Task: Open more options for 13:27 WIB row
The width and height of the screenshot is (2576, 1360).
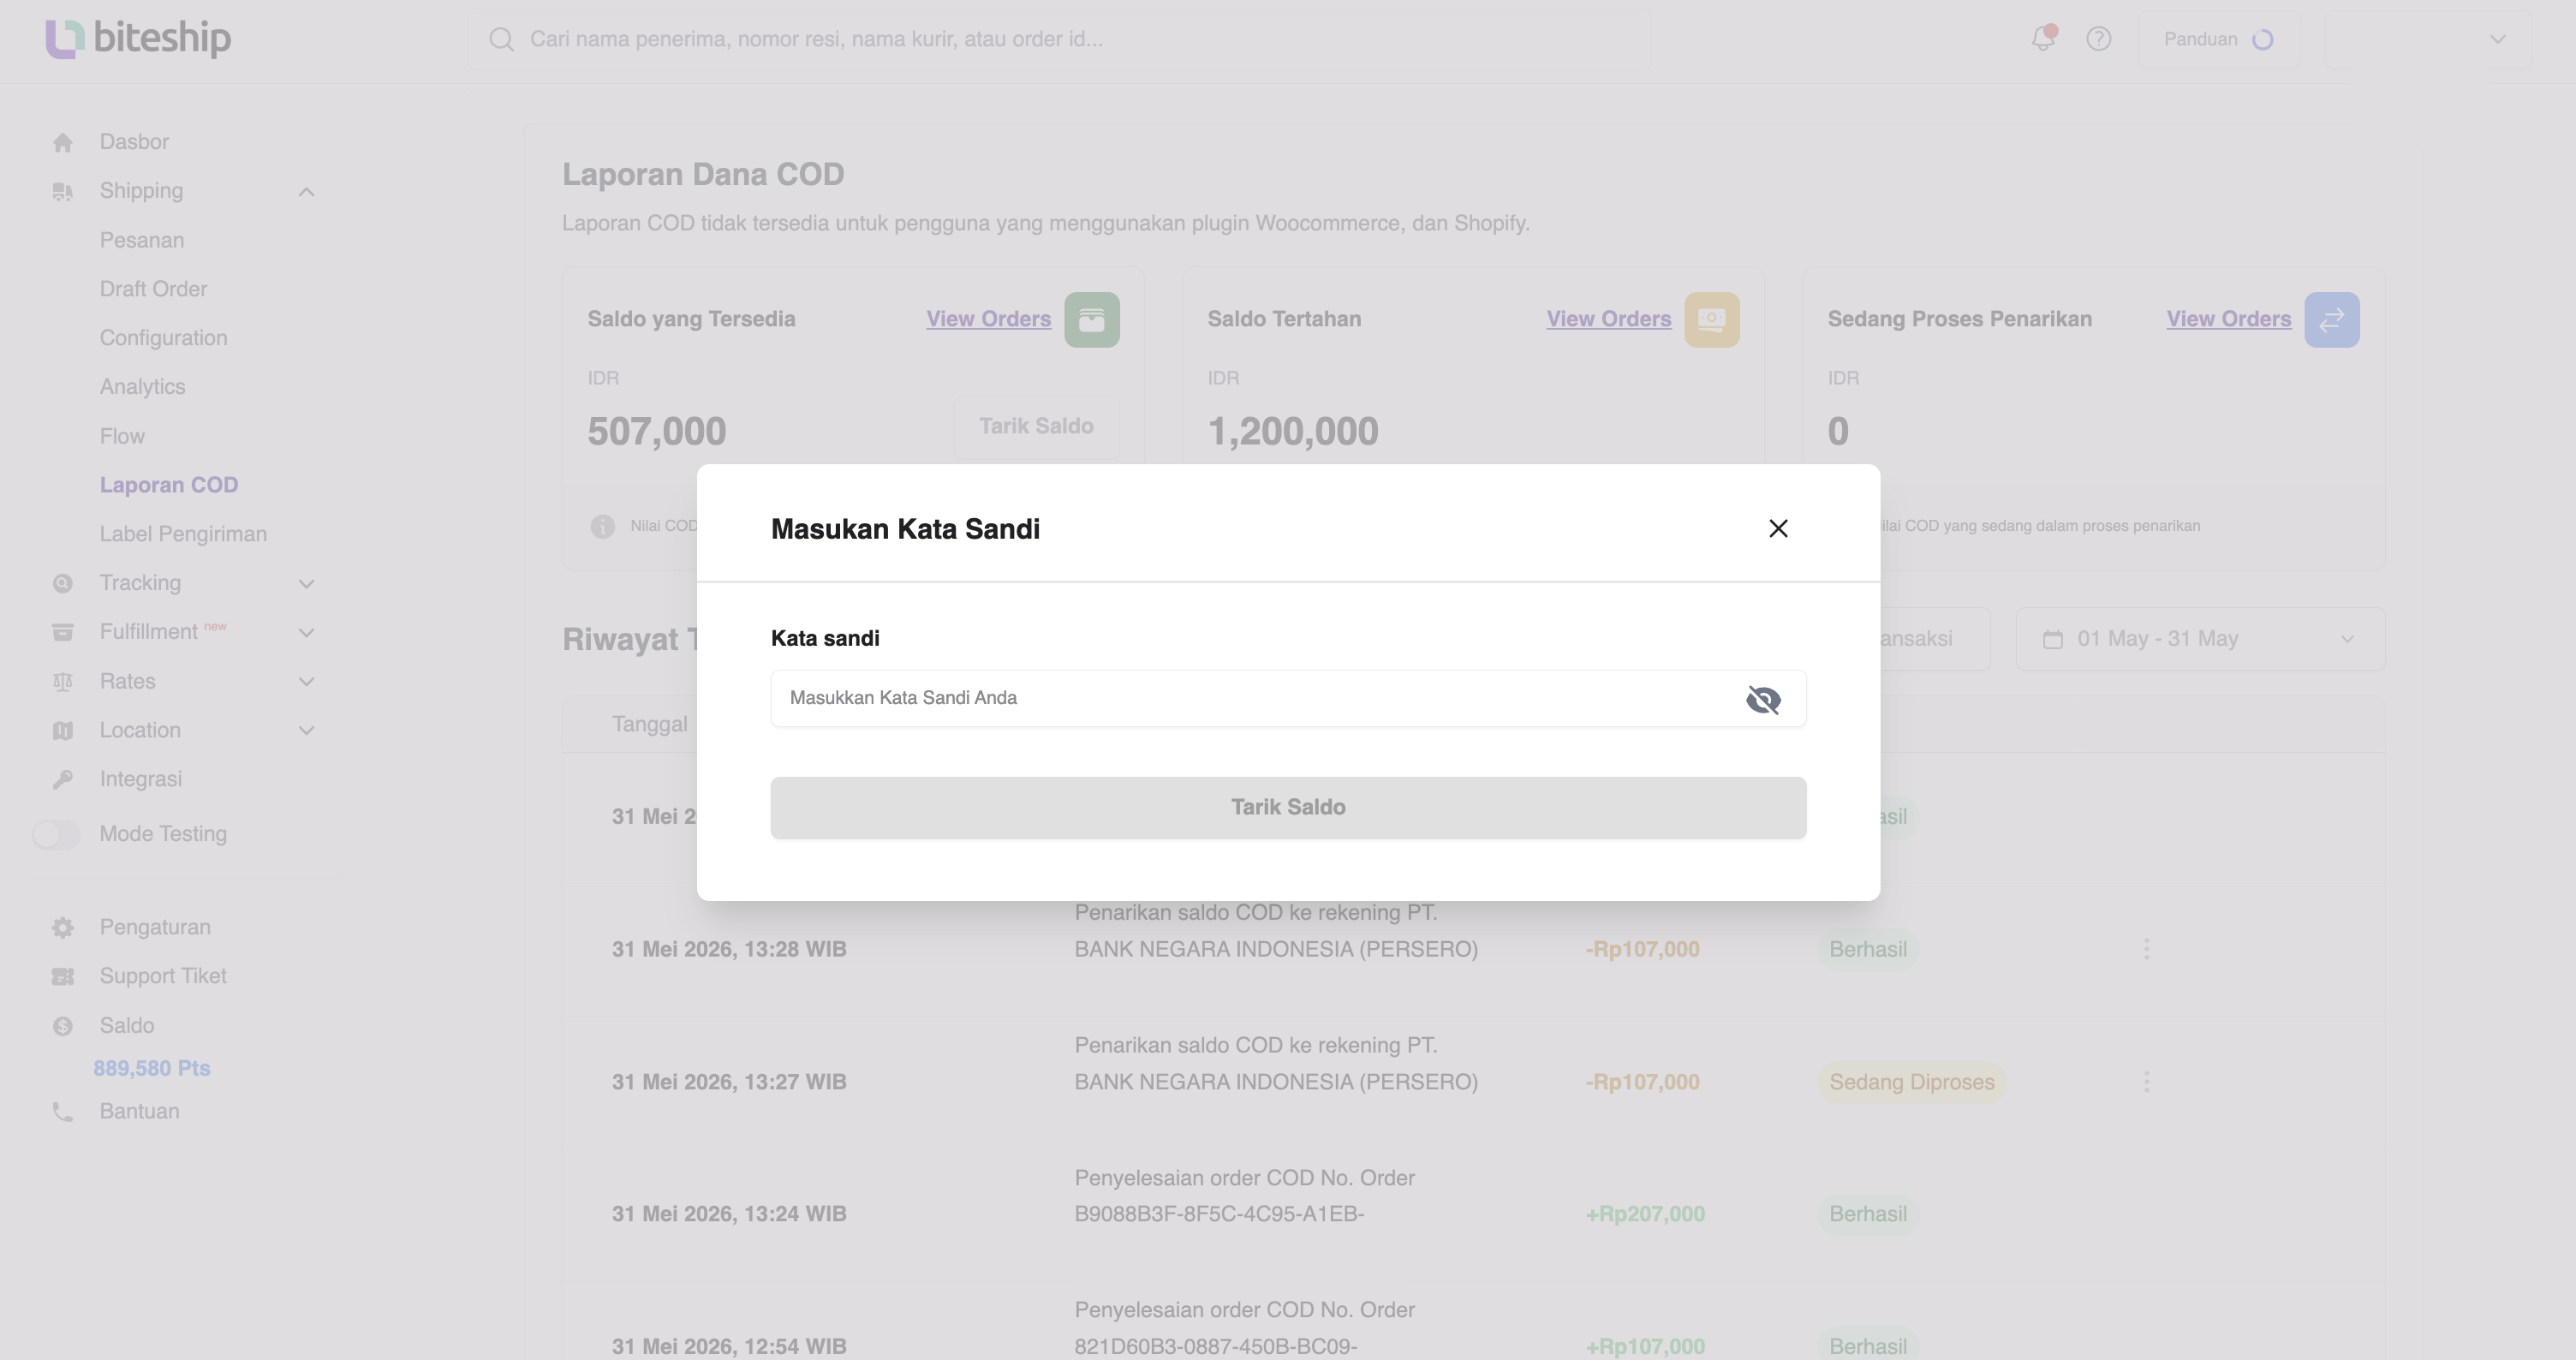Action: (x=2146, y=1081)
